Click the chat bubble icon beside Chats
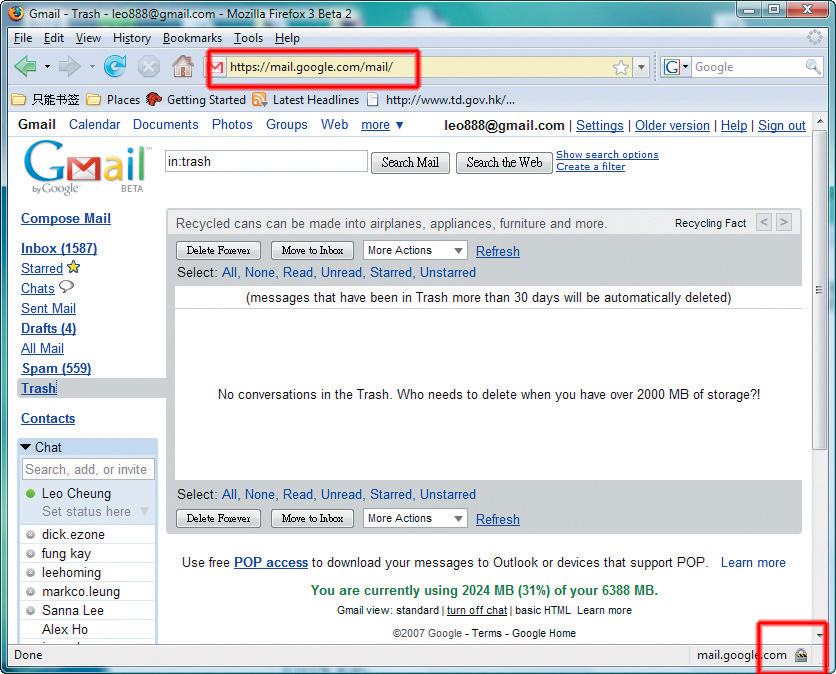This screenshot has height=674, width=836. point(66,287)
